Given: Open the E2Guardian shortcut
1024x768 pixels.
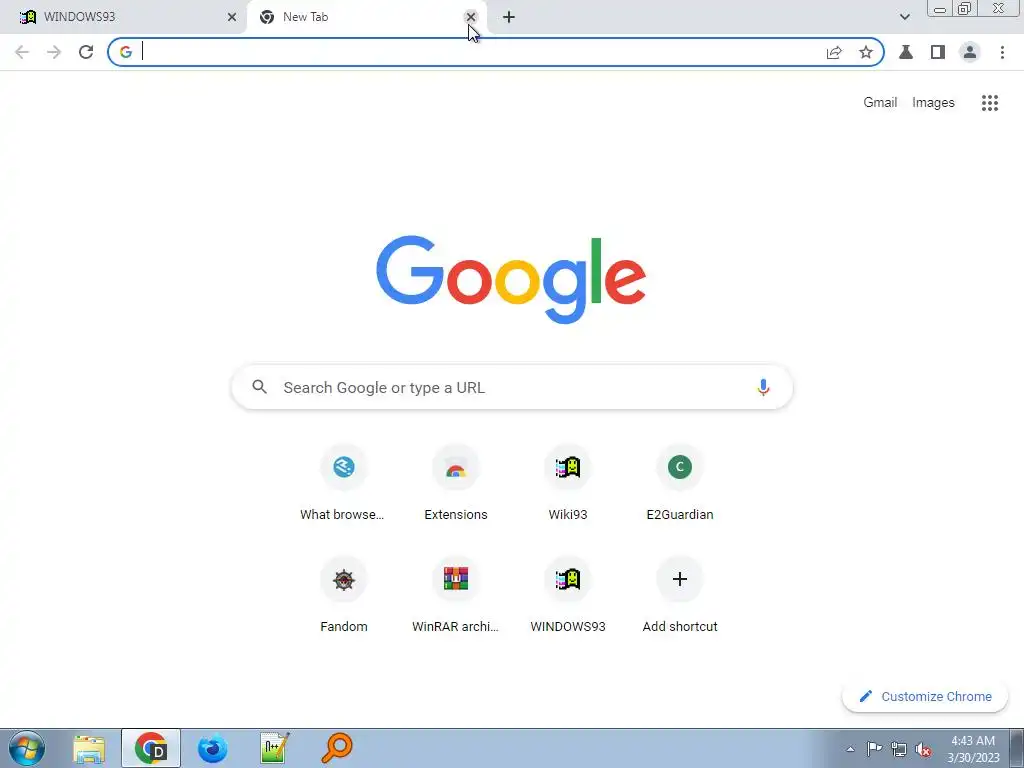Looking at the screenshot, I should [680, 483].
